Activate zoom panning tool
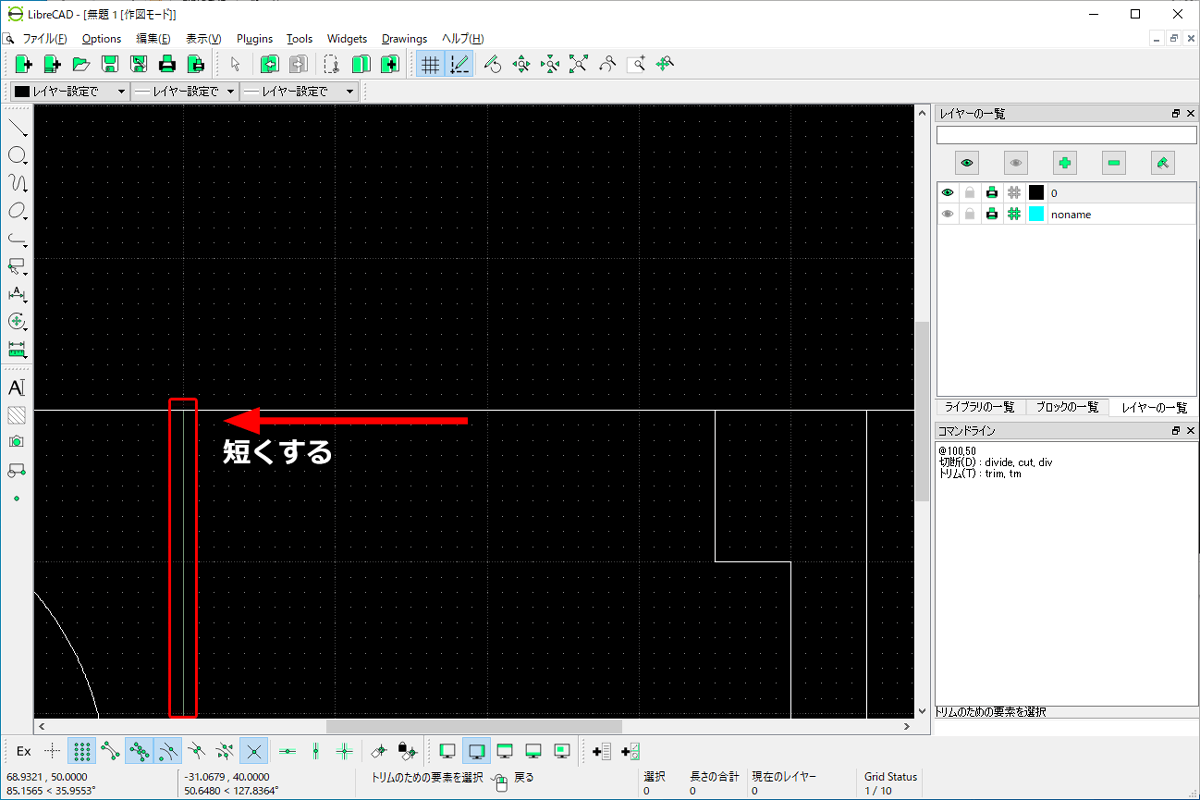The image size is (1200, 800). coord(665,64)
